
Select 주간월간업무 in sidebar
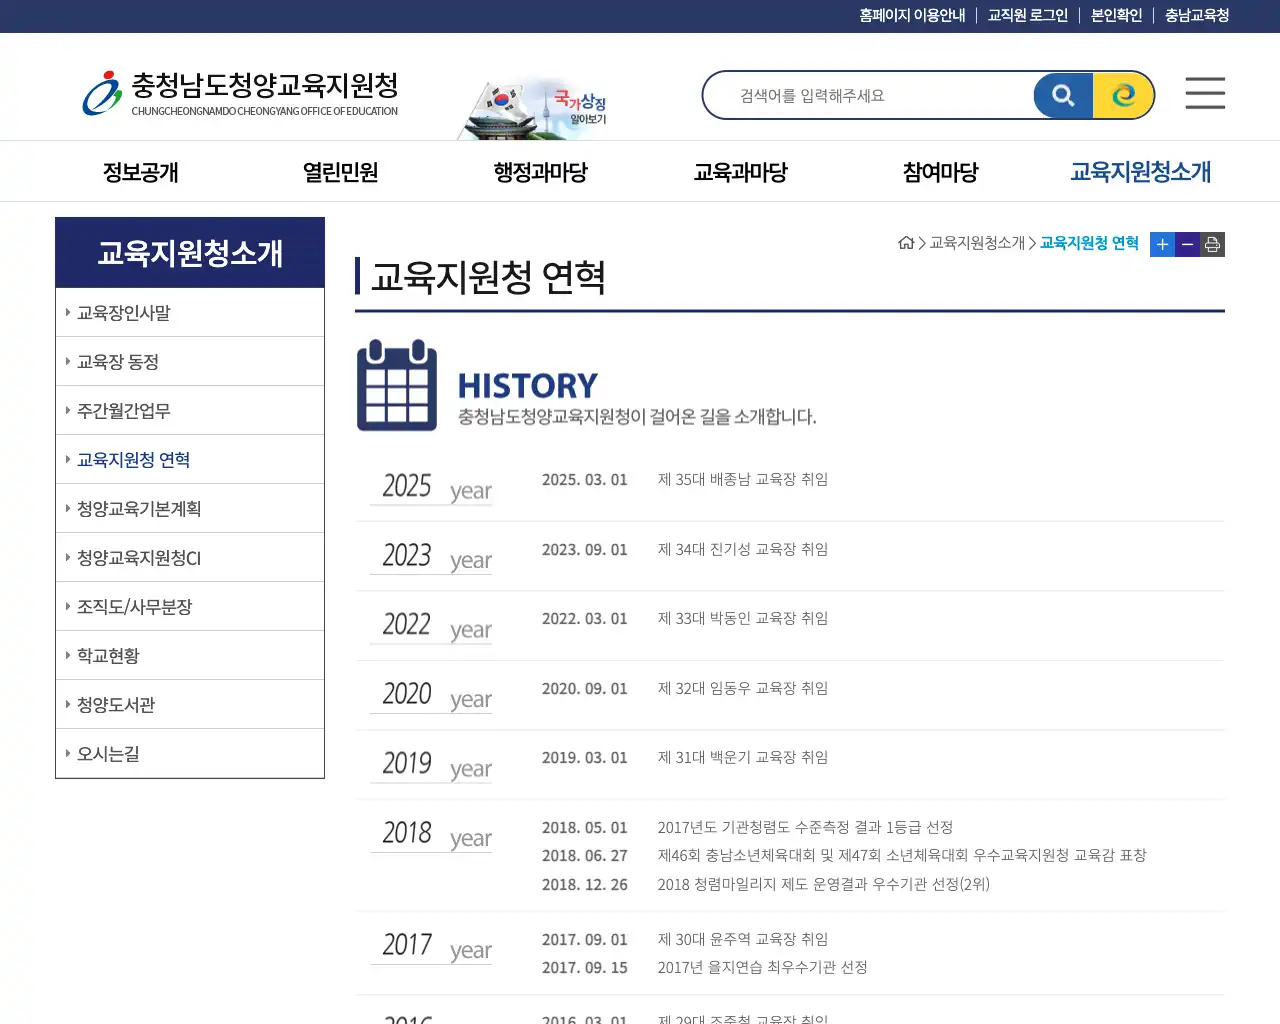tap(190, 411)
